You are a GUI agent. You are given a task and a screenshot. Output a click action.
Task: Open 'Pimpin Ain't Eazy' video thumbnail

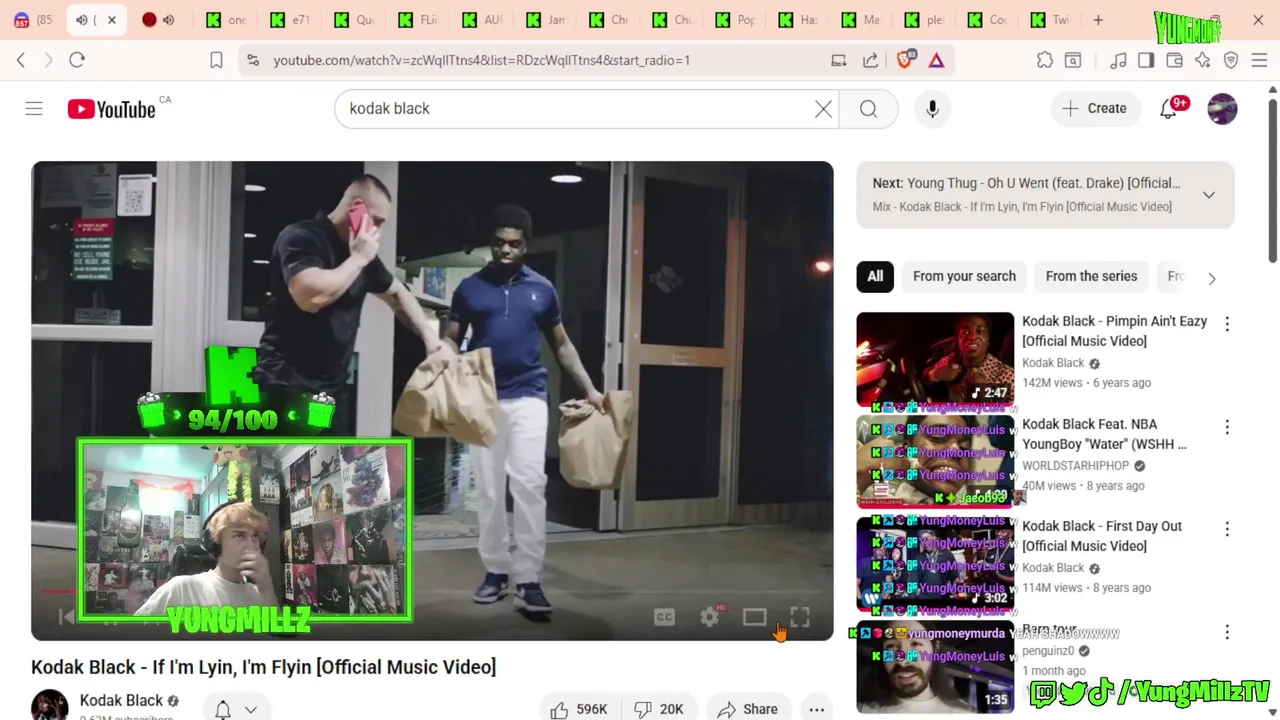click(935, 358)
